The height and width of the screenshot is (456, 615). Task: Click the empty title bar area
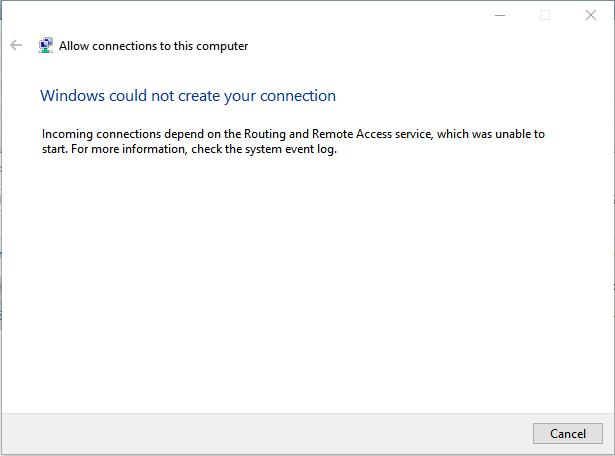click(250, 15)
